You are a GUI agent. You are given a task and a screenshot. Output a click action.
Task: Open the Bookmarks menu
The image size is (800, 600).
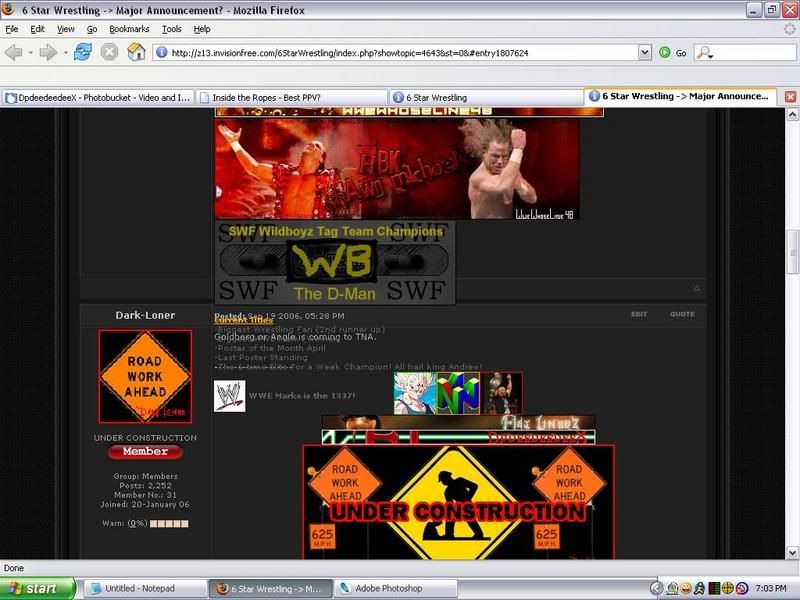pos(129,29)
